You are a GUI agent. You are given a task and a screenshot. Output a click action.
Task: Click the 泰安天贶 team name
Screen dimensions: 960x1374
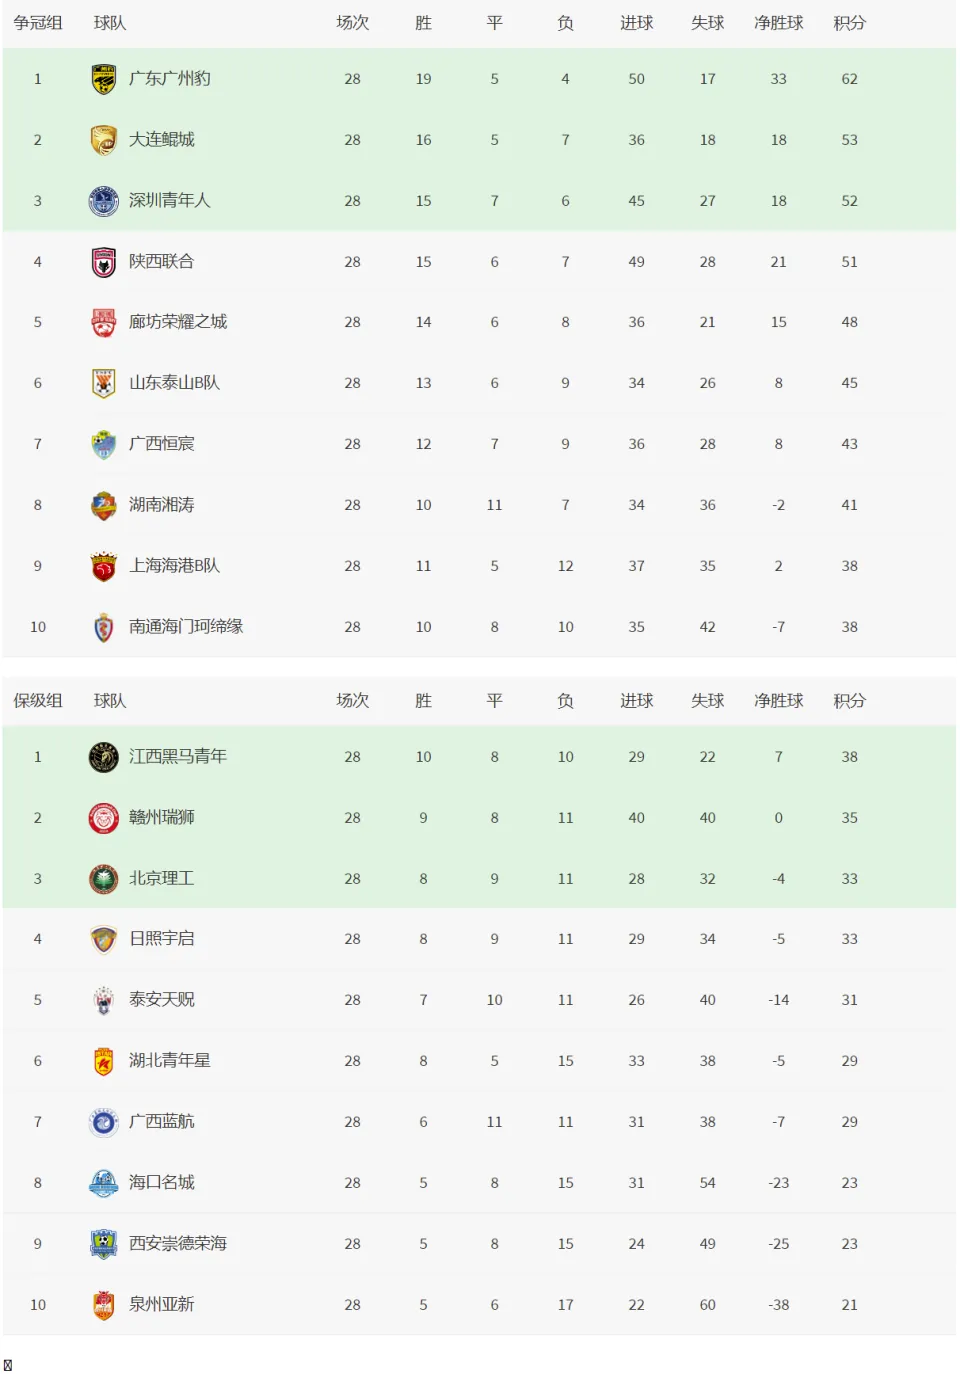point(161,1000)
